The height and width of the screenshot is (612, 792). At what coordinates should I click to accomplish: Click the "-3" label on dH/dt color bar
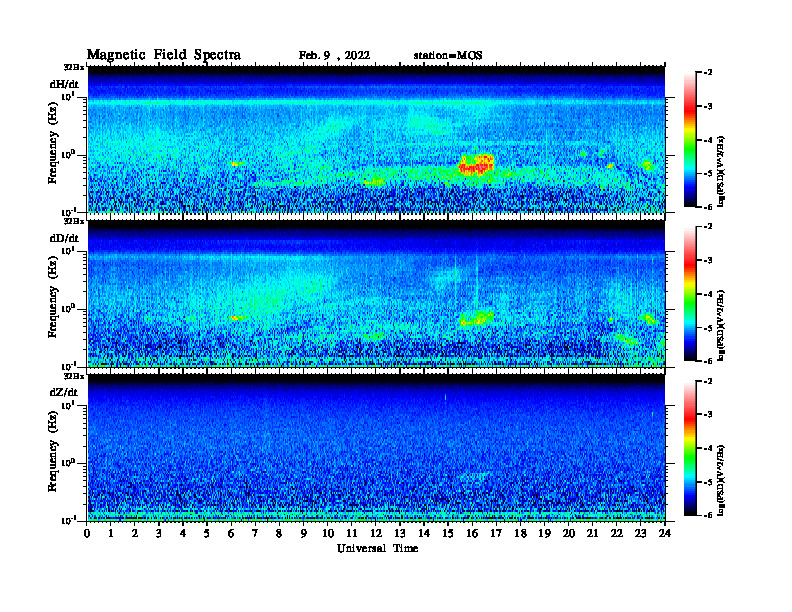(708, 107)
